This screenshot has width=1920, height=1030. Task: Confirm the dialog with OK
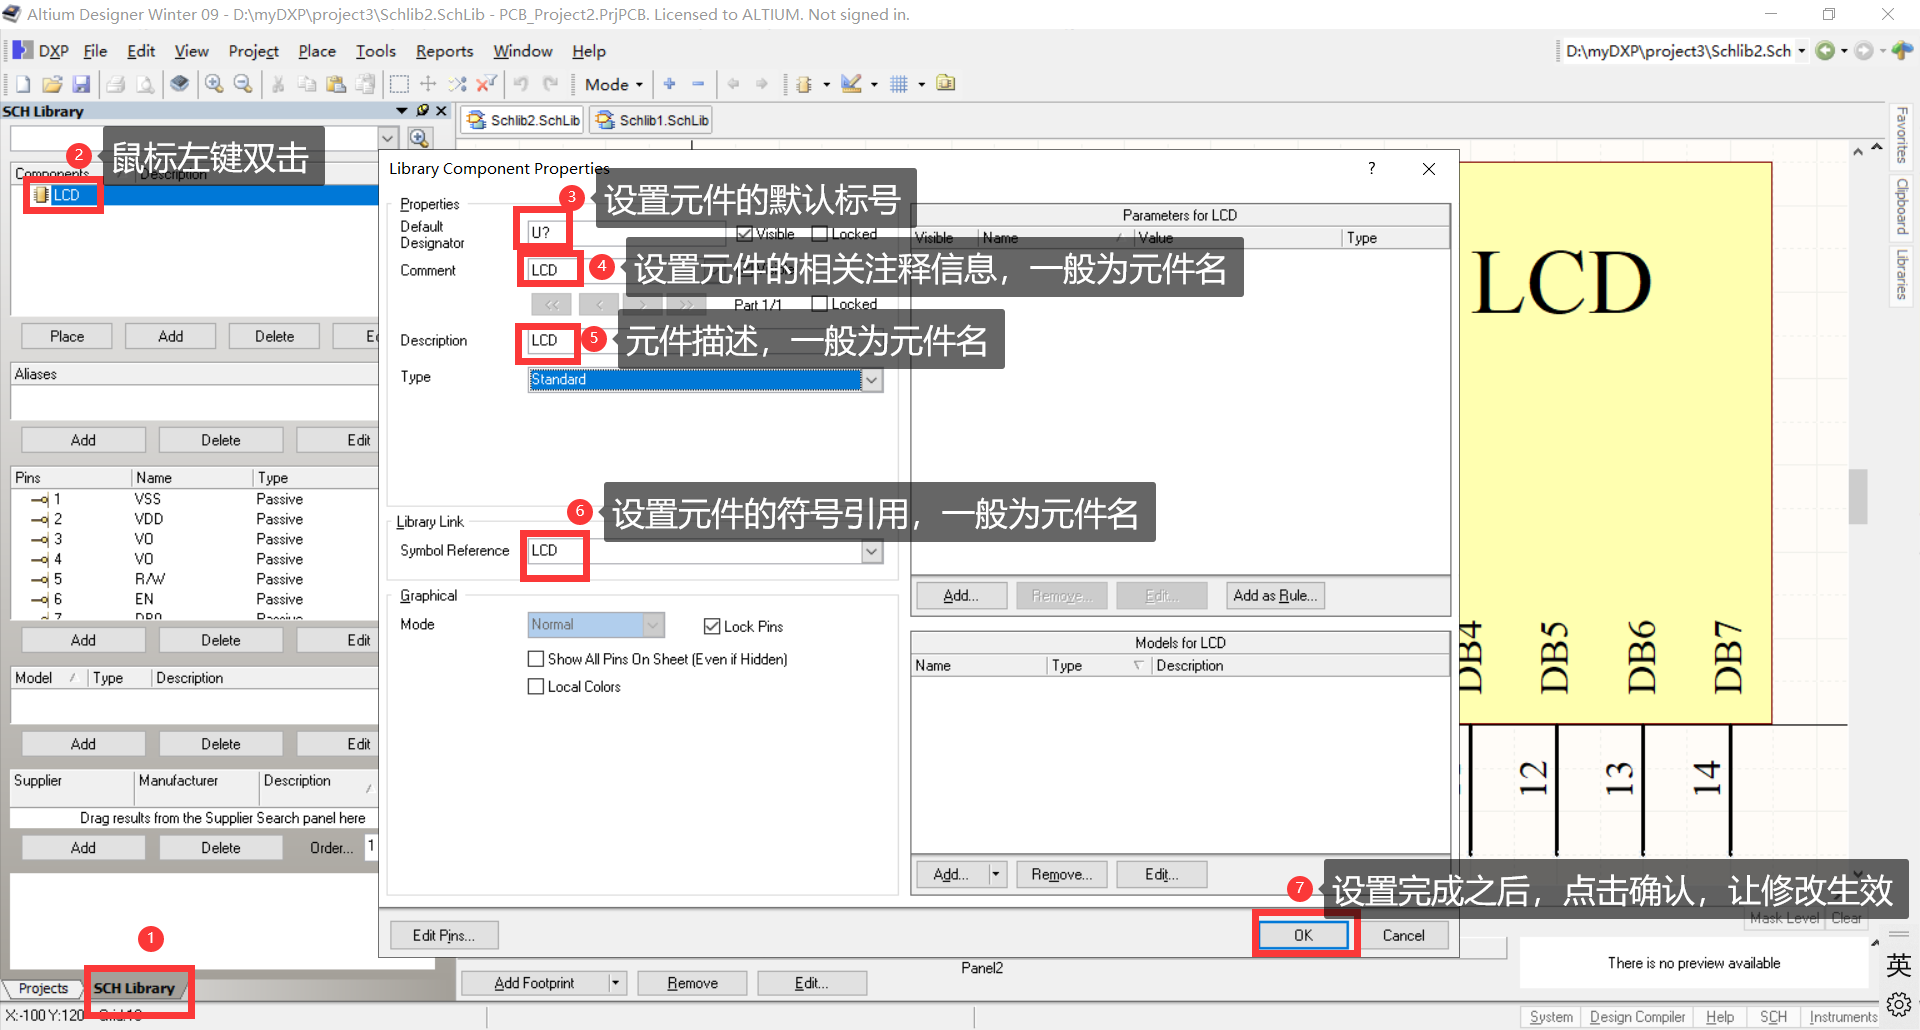pyautogui.click(x=1303, y=935)
